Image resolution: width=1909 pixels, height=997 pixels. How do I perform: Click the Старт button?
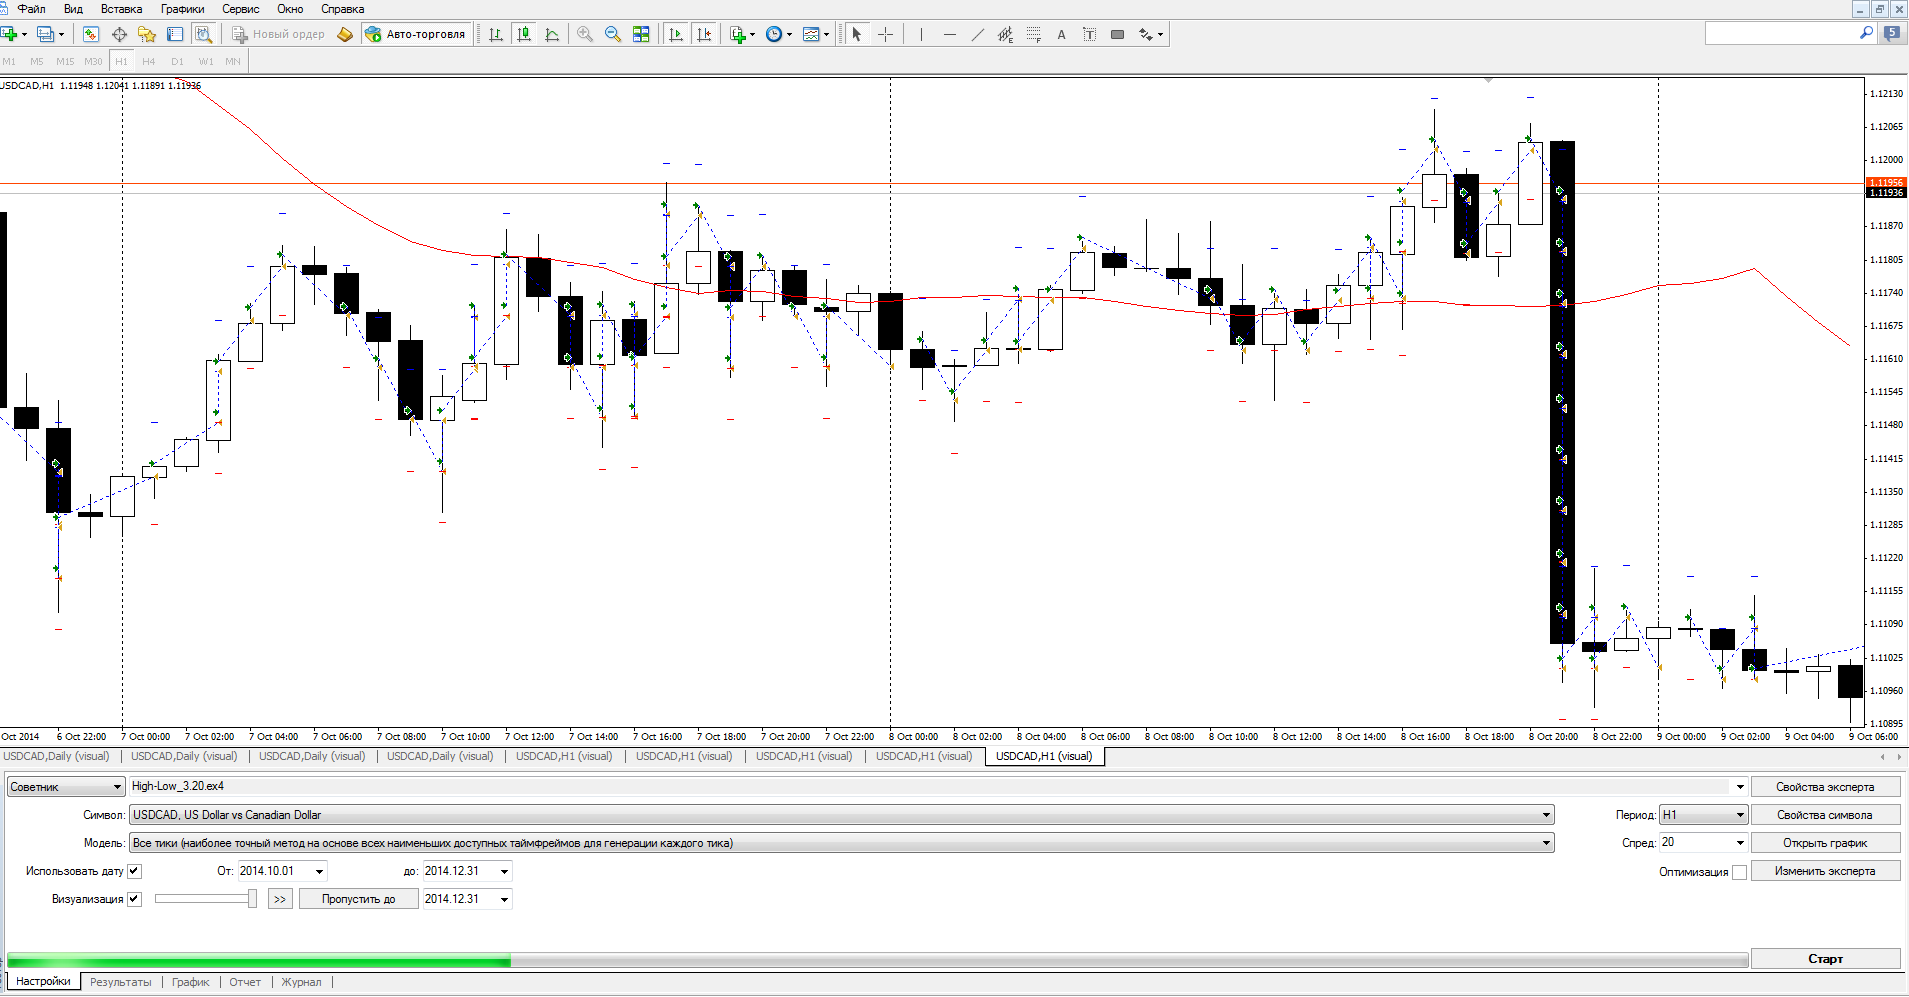1825,959
